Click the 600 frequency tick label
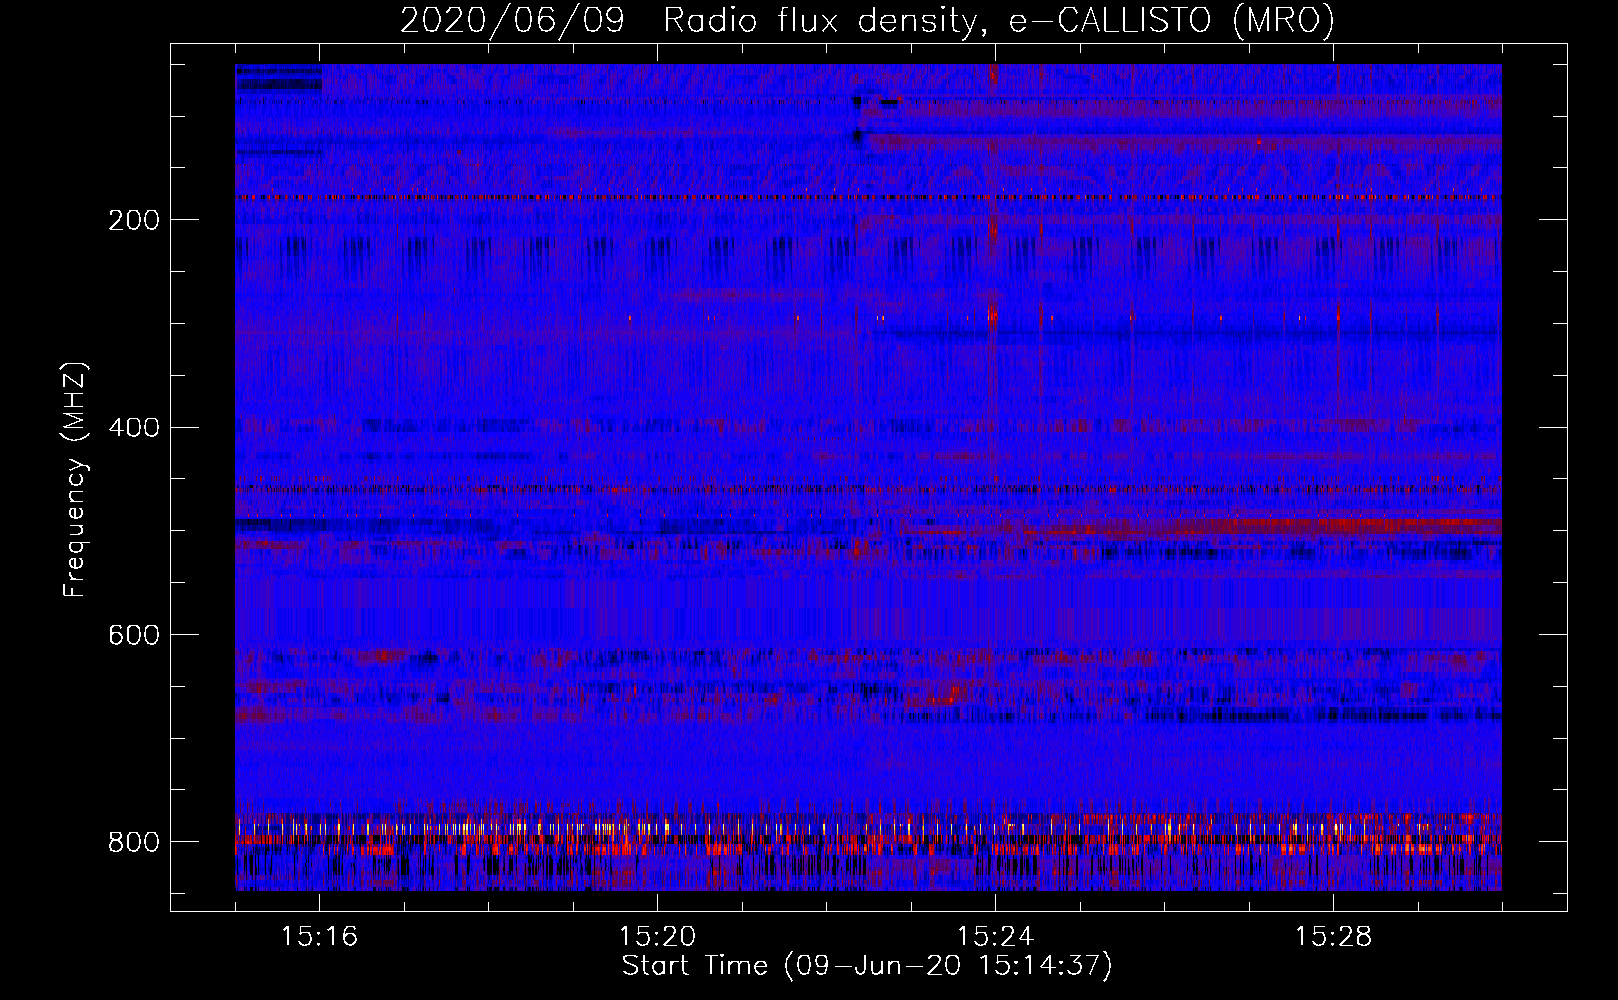Viewport: 1618px width, 1000px height. coord(134,635)
